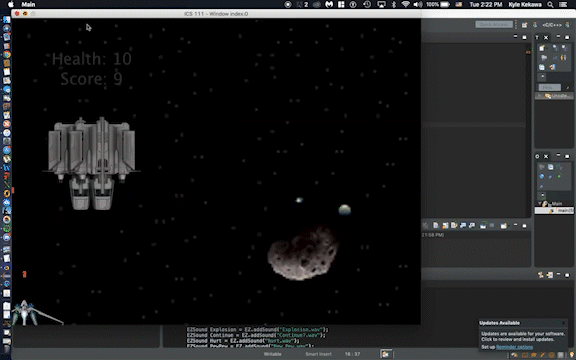The height and width of the screenshot is (360, 576).
Task: Click the lightbulb tip icon in status bar
Action: pos(571,355)
